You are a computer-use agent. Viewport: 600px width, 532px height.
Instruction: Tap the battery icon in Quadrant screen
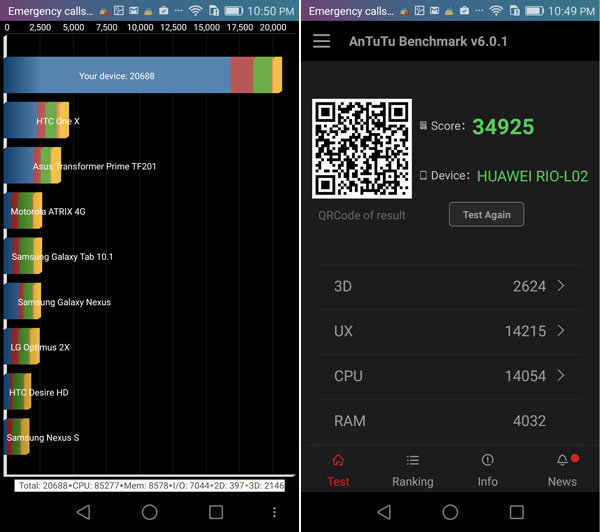coord(233,11)
